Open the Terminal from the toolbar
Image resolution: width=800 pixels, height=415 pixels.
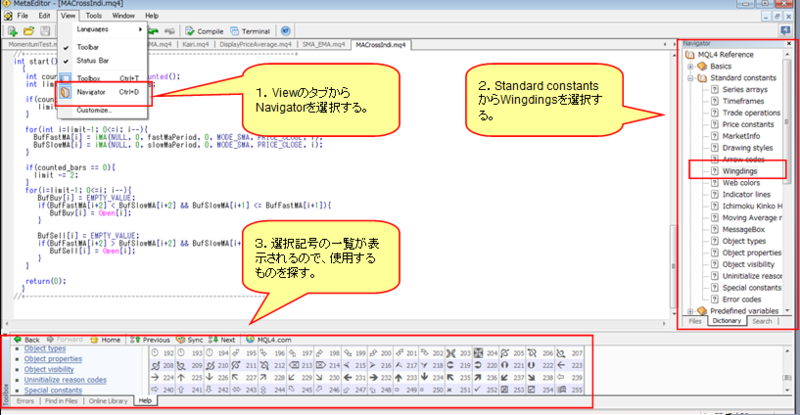(x=250, y=31)
